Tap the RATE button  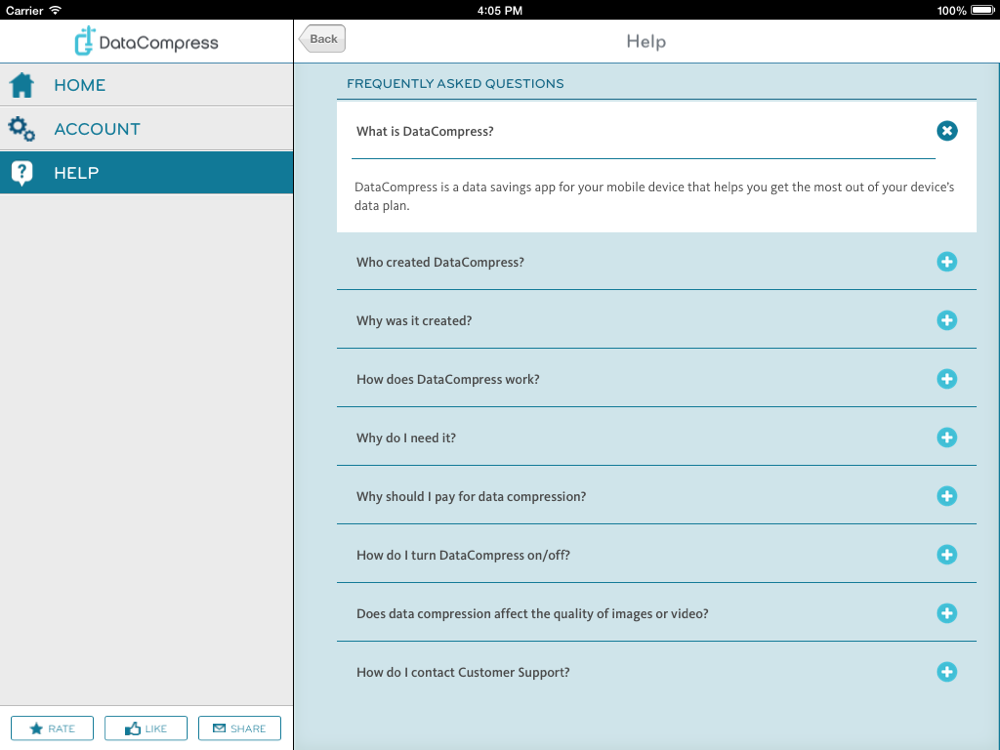[52, 728]
